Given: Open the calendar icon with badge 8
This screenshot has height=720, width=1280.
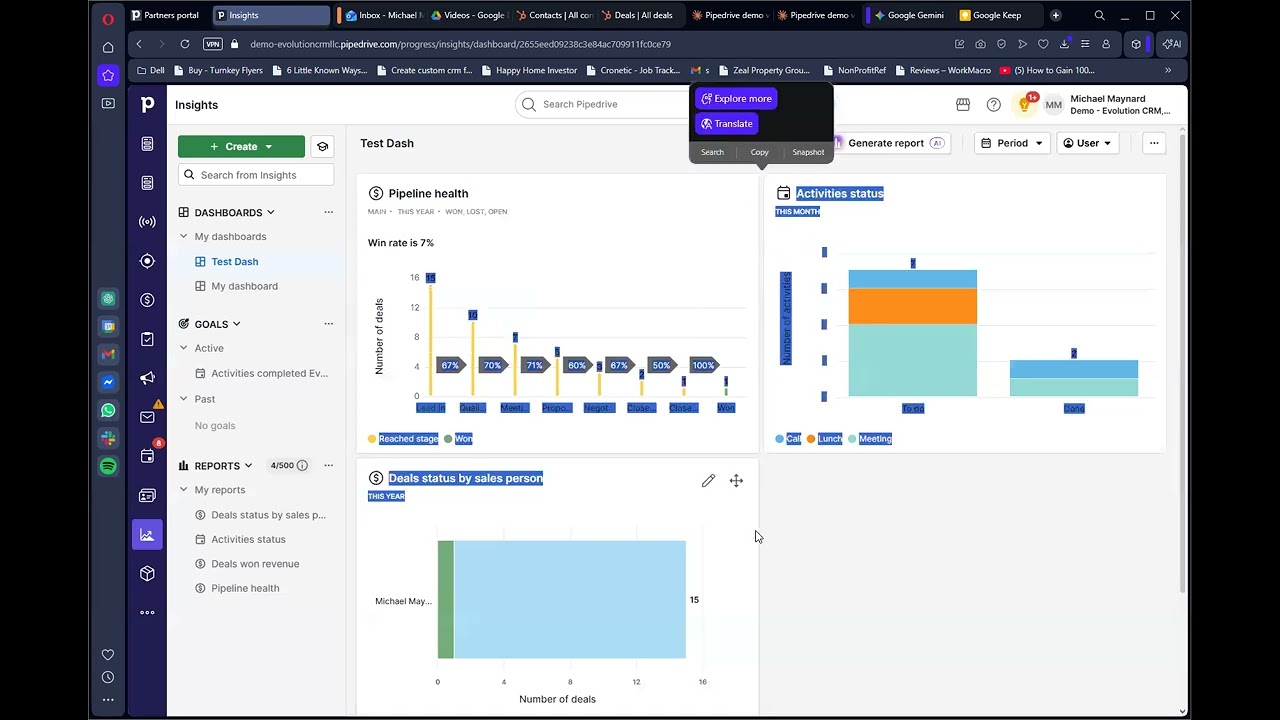Looking at the screenshot, I should (x=147, y=456).
